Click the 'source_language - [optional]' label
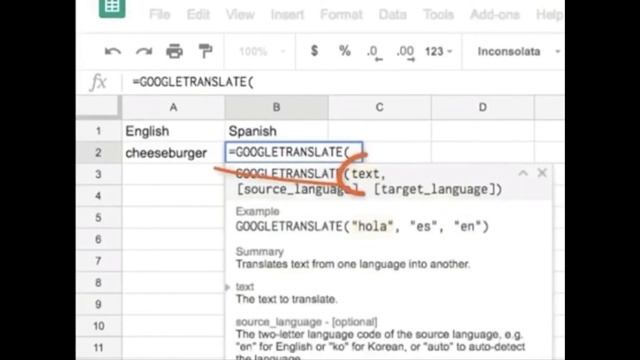The image size is (640, 360). point(307,322)
